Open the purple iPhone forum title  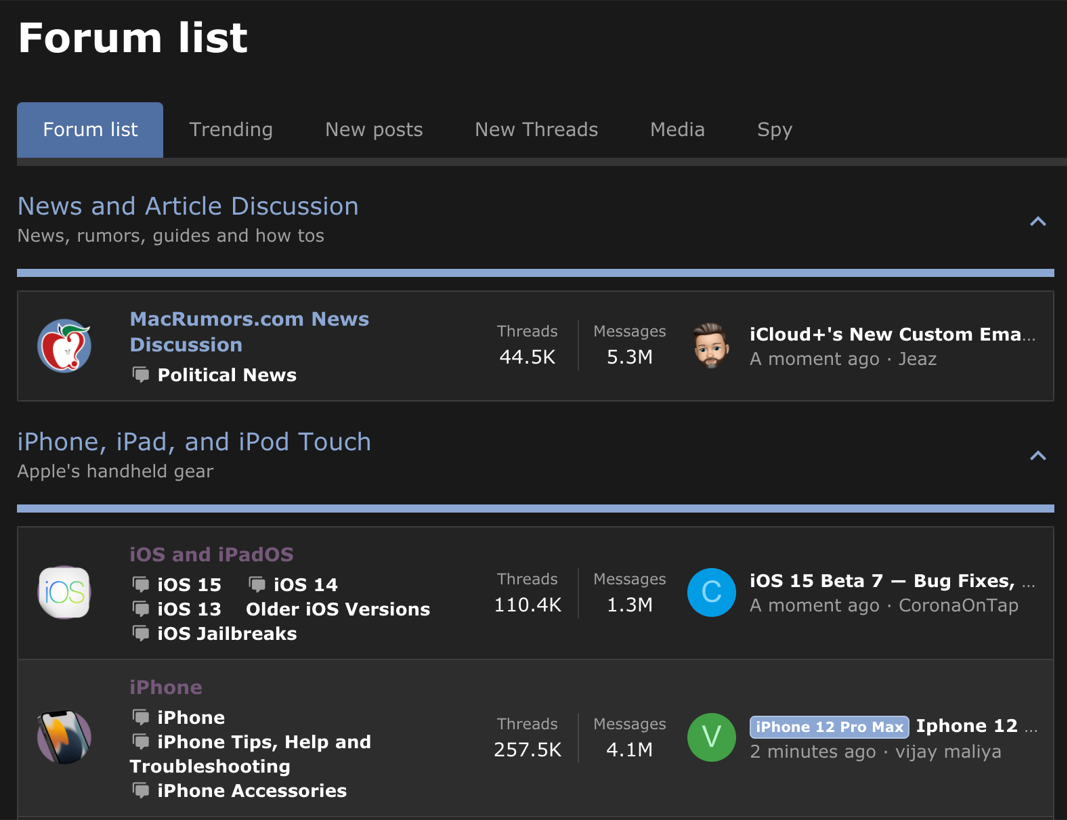(165, 687)
